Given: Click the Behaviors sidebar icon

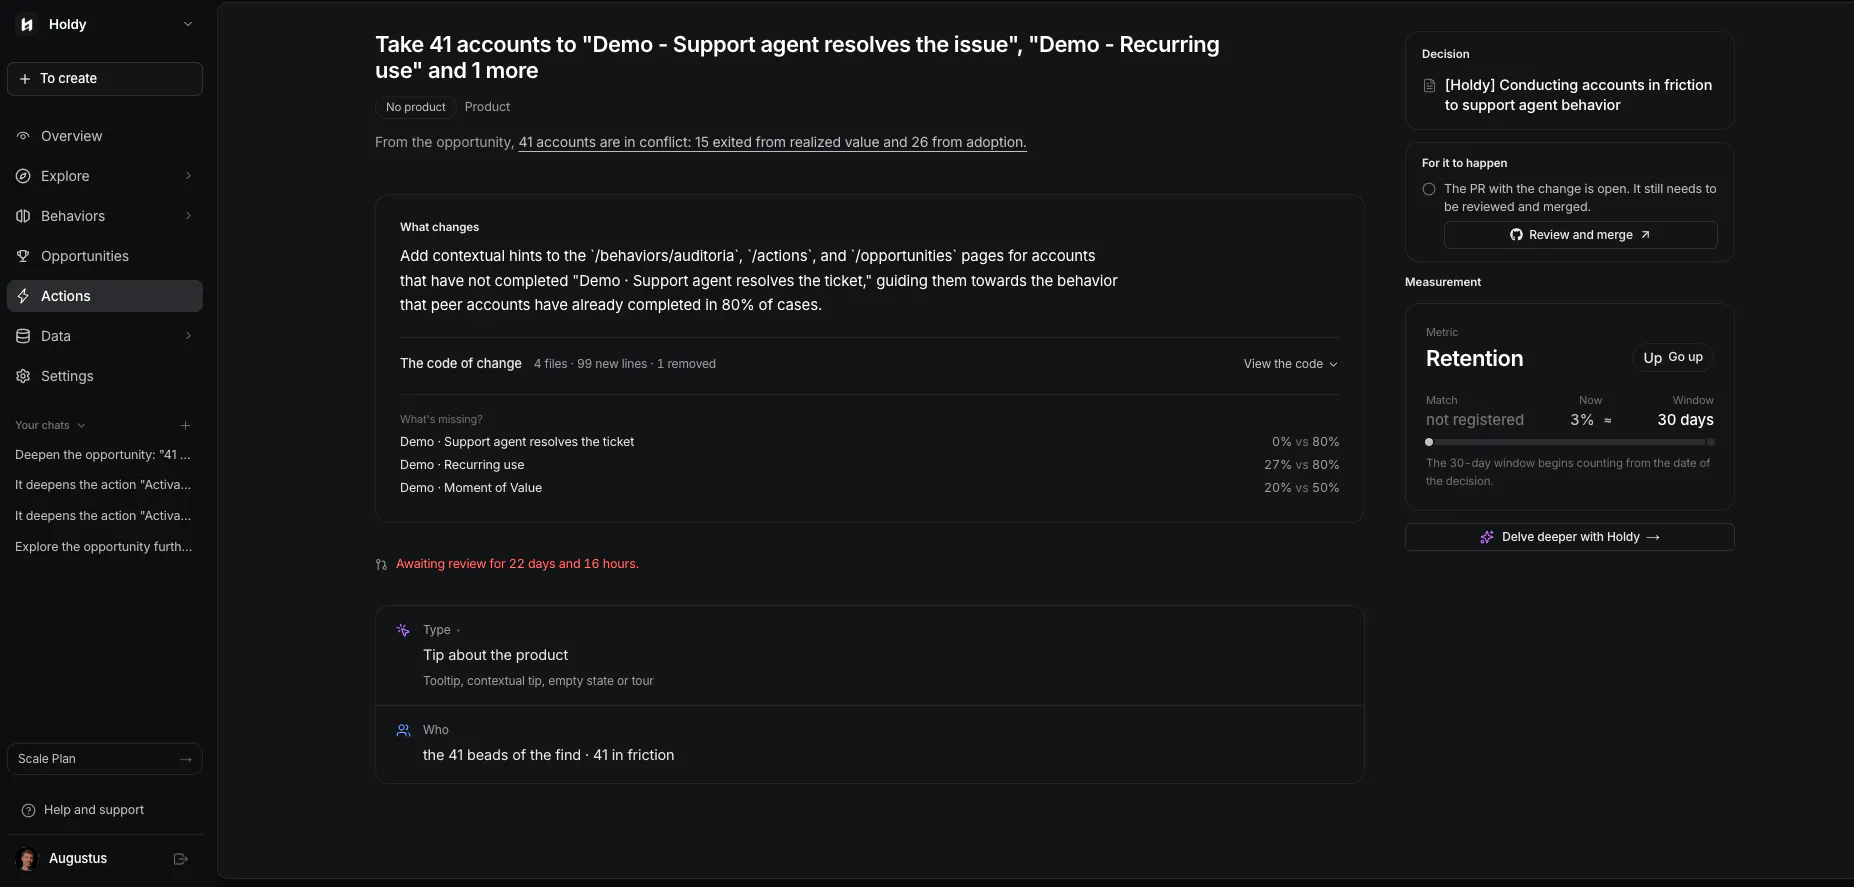Looking at the screenshot, I should point(23,216).
